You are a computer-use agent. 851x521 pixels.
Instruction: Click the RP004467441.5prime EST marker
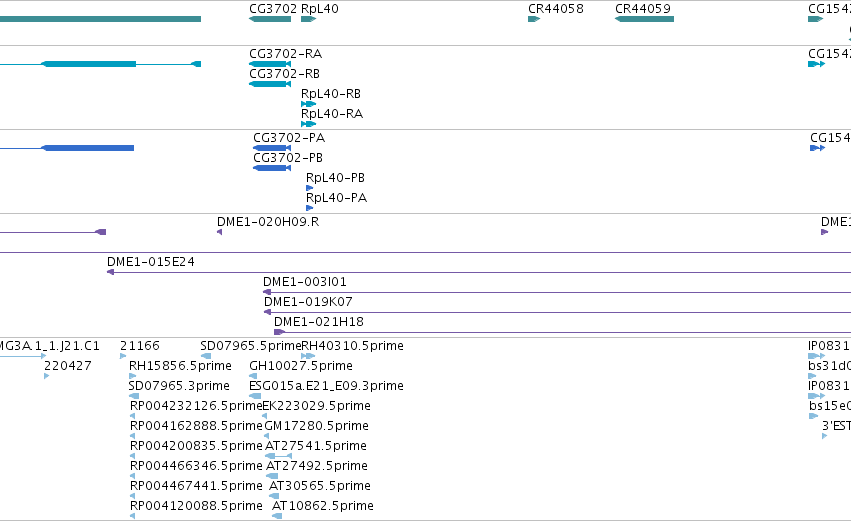pos(132,497)
